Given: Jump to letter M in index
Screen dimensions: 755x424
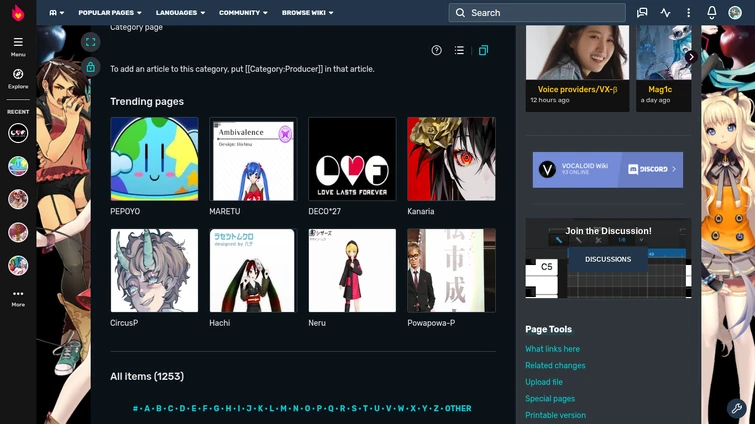Looking at the screenshot, I should [283, 409].
